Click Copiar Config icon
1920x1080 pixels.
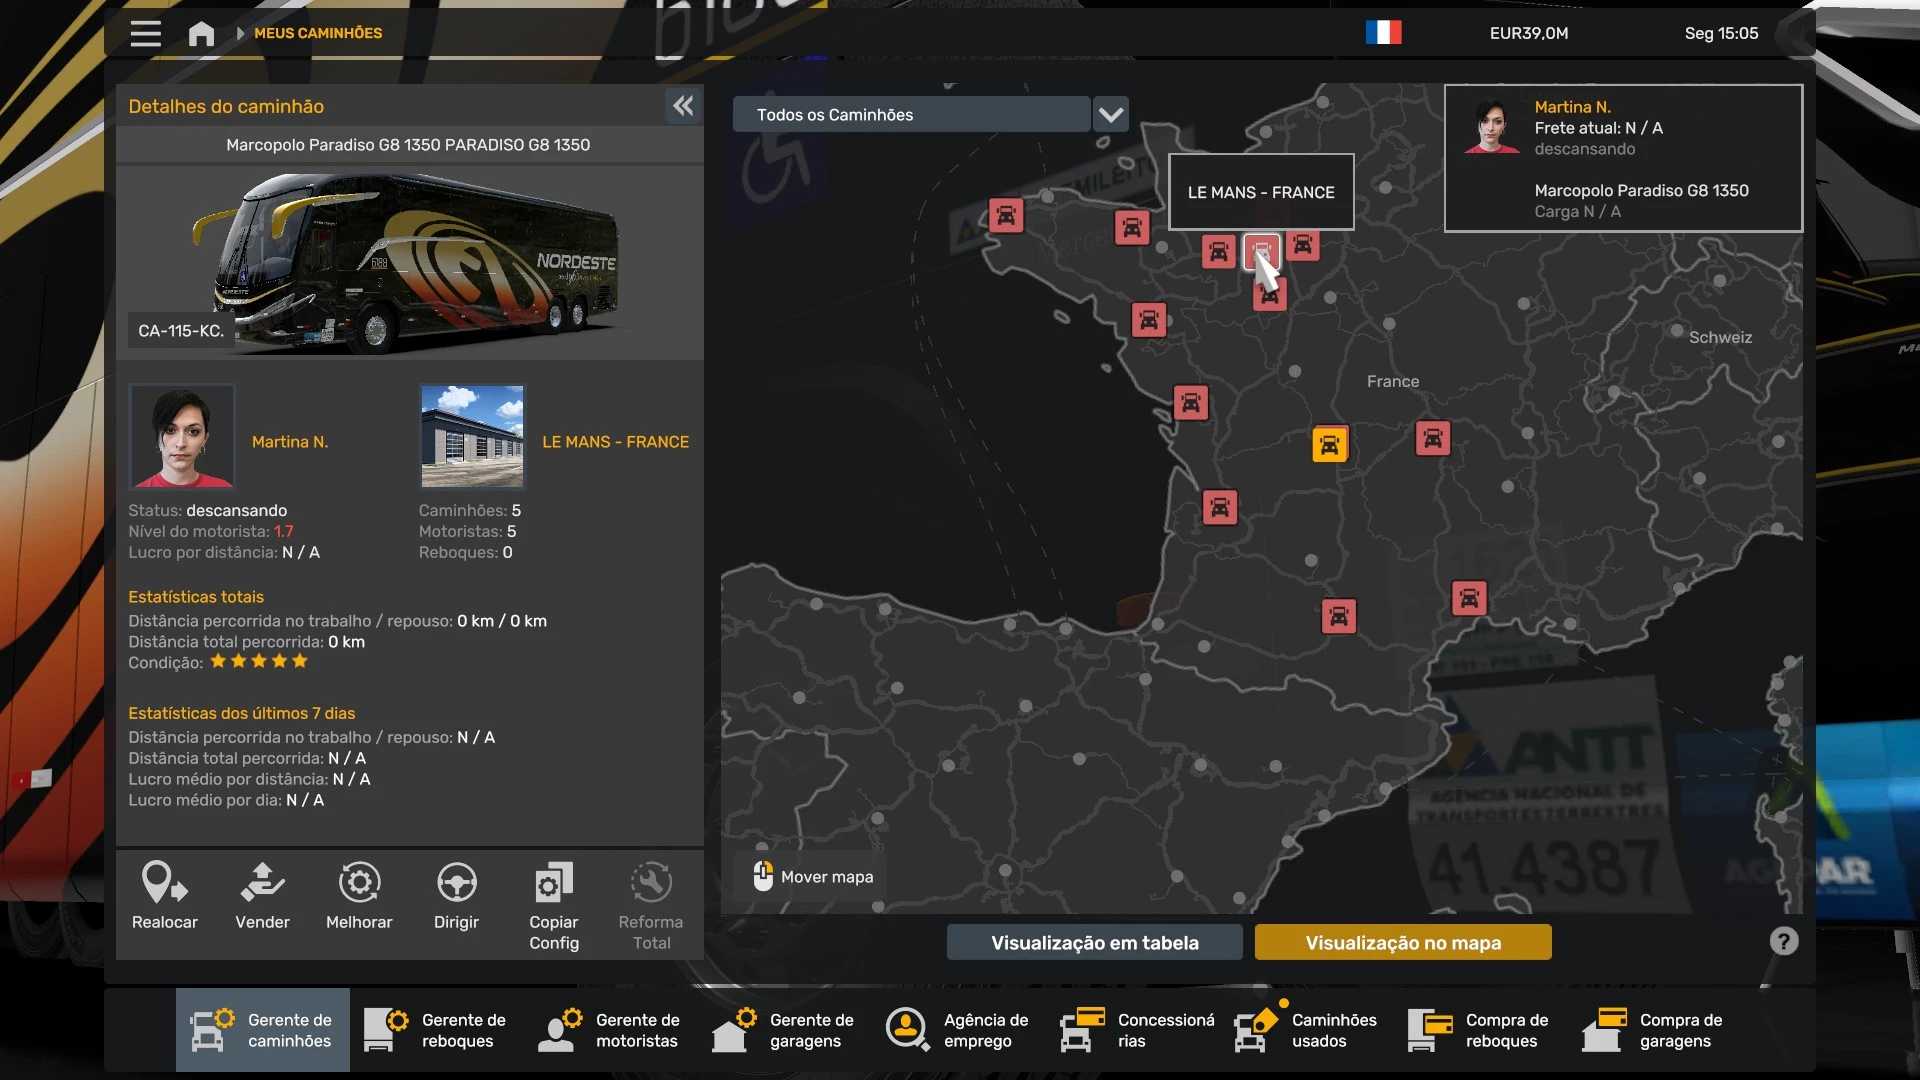(553, 883)
